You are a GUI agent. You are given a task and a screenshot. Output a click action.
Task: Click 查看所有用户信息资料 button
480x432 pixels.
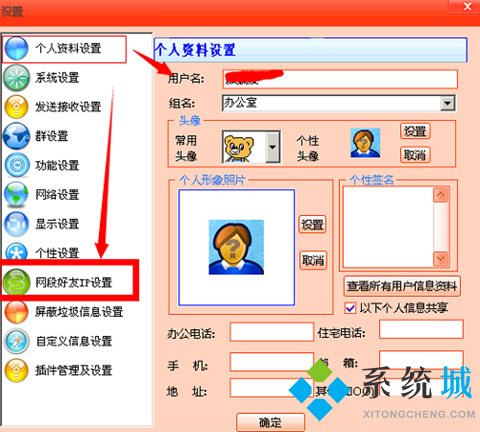(x=402, y=286)
